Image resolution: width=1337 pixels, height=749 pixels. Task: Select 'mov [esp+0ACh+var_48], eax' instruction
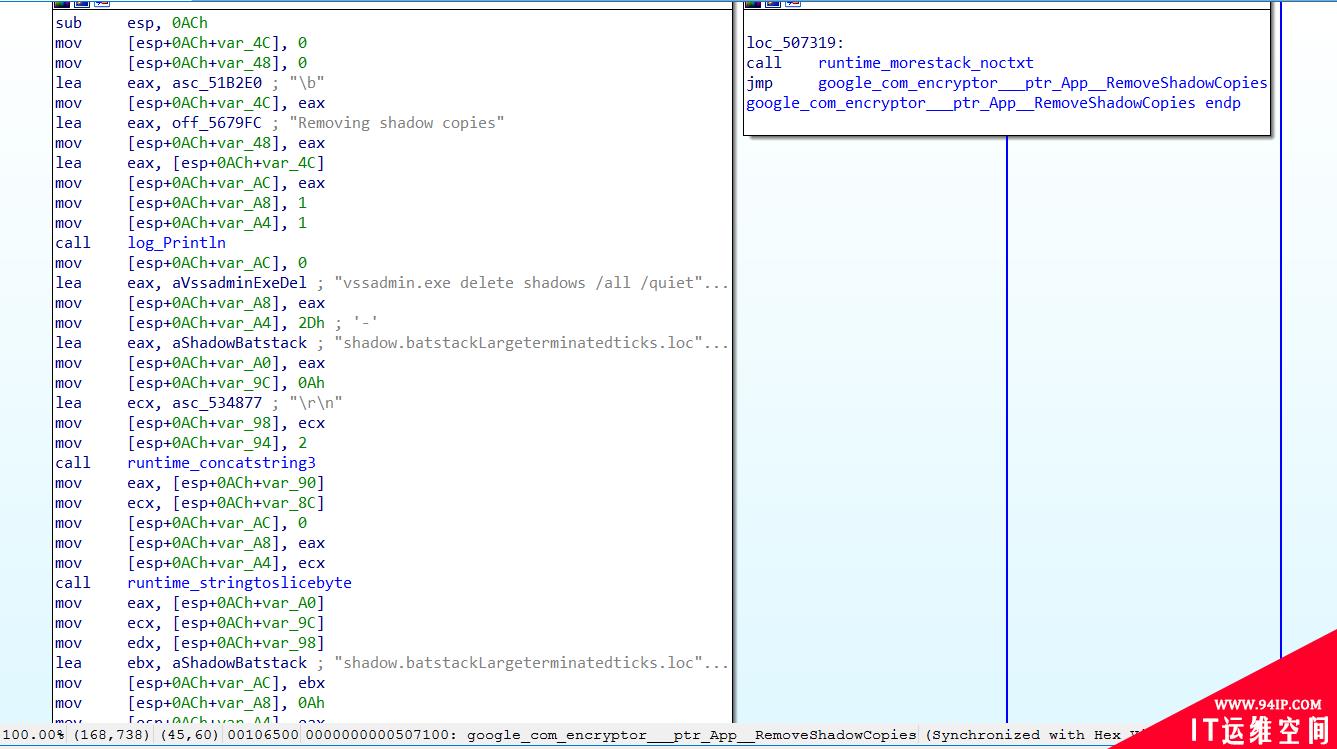(x=190, y=143)
